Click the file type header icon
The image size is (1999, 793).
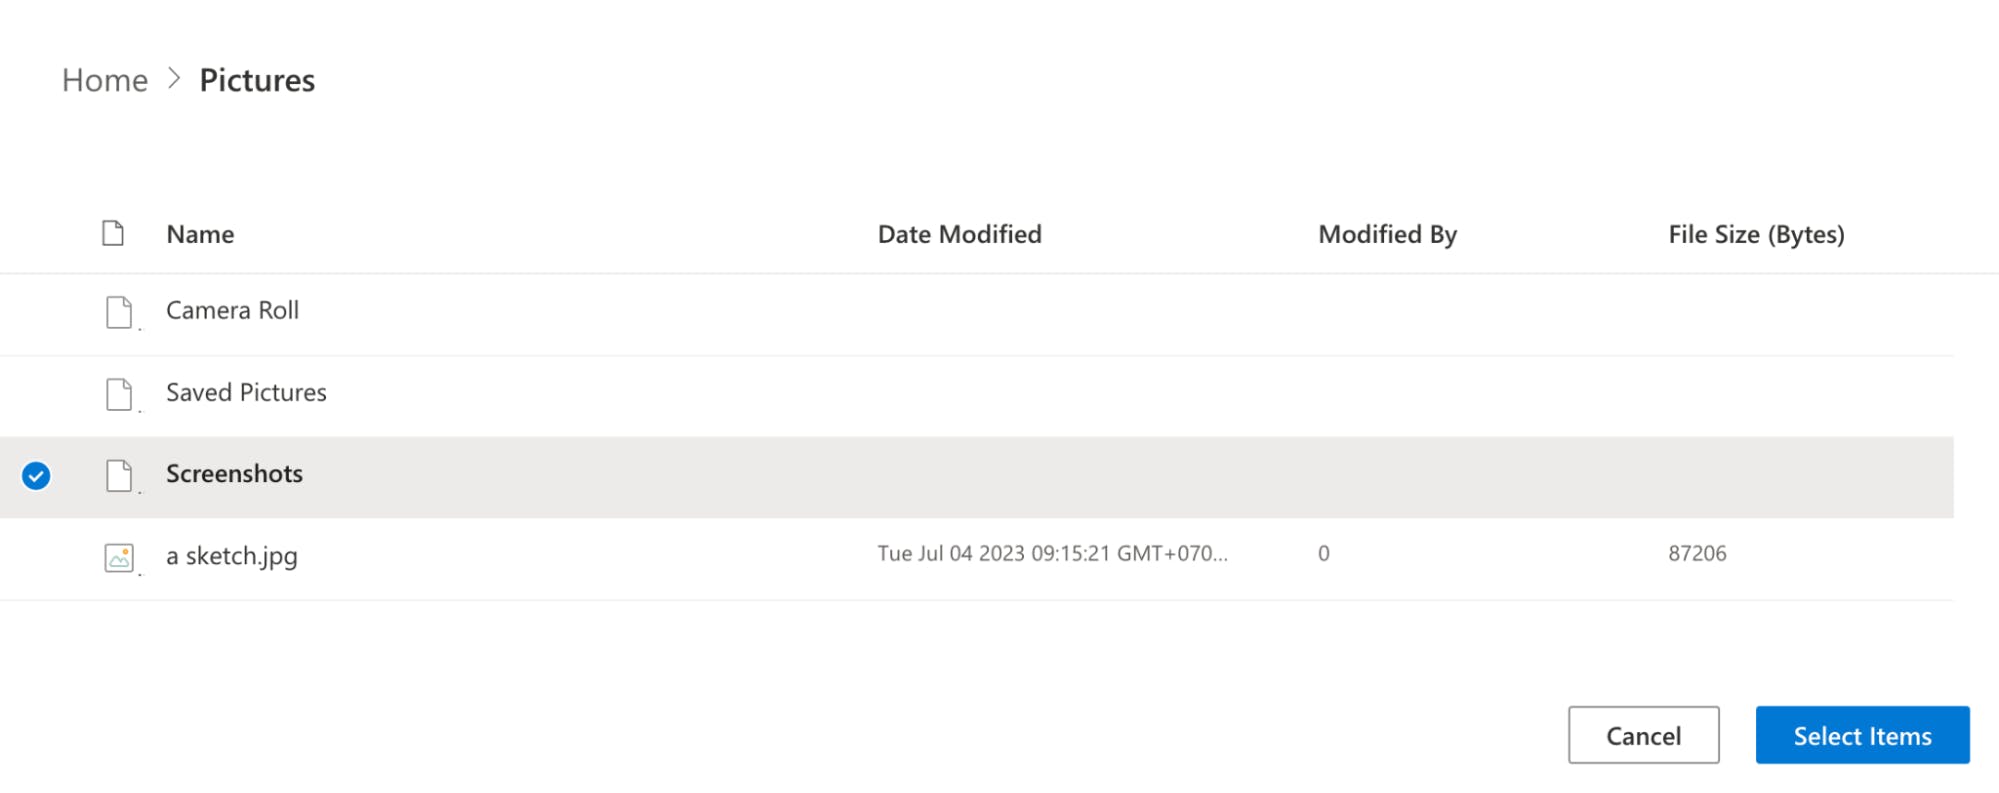tap(113, 234)
